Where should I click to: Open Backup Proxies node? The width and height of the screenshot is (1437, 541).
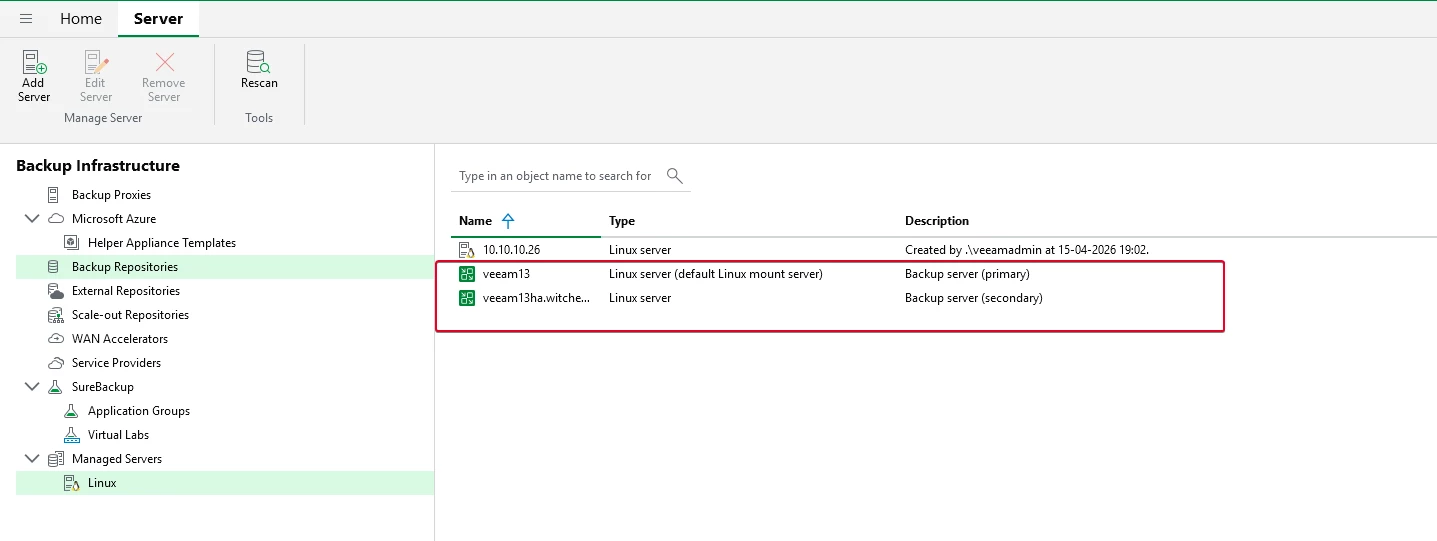coord(111,195)
